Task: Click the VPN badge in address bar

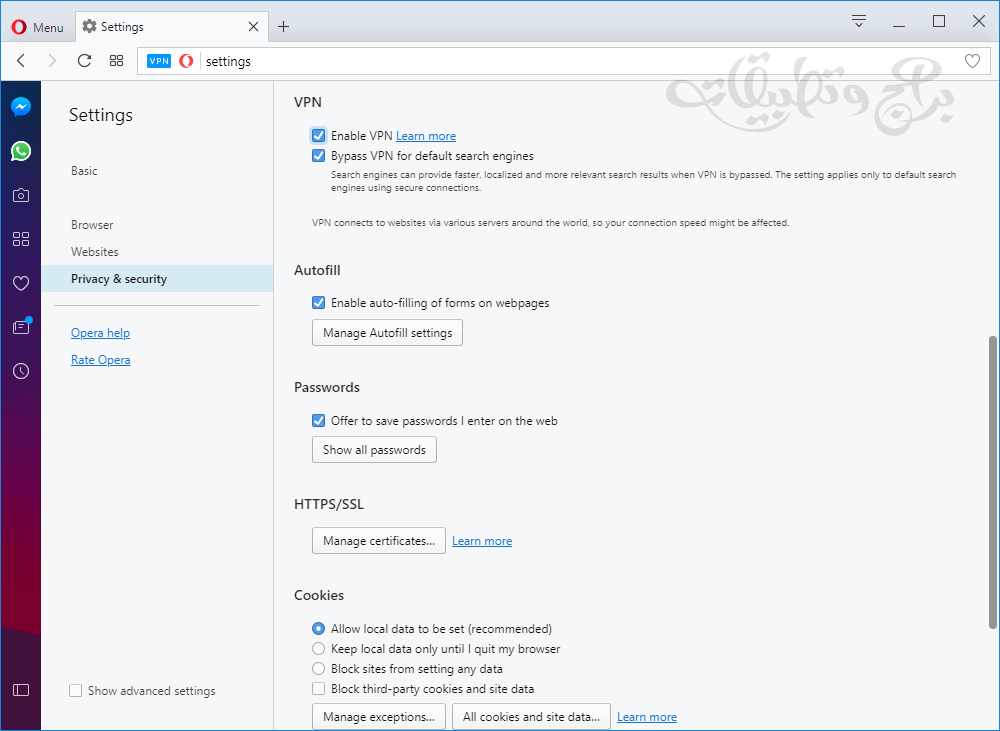Action: 159,61
